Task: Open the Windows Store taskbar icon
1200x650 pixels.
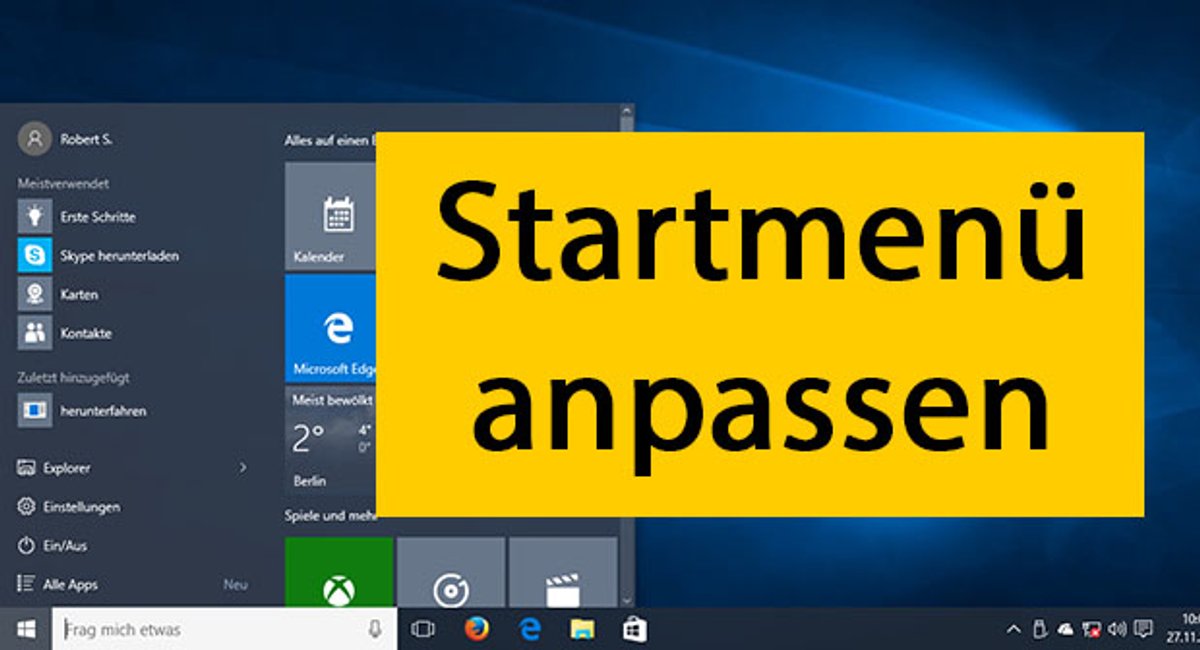Action: pyautogui.click(x=634, y=630)
